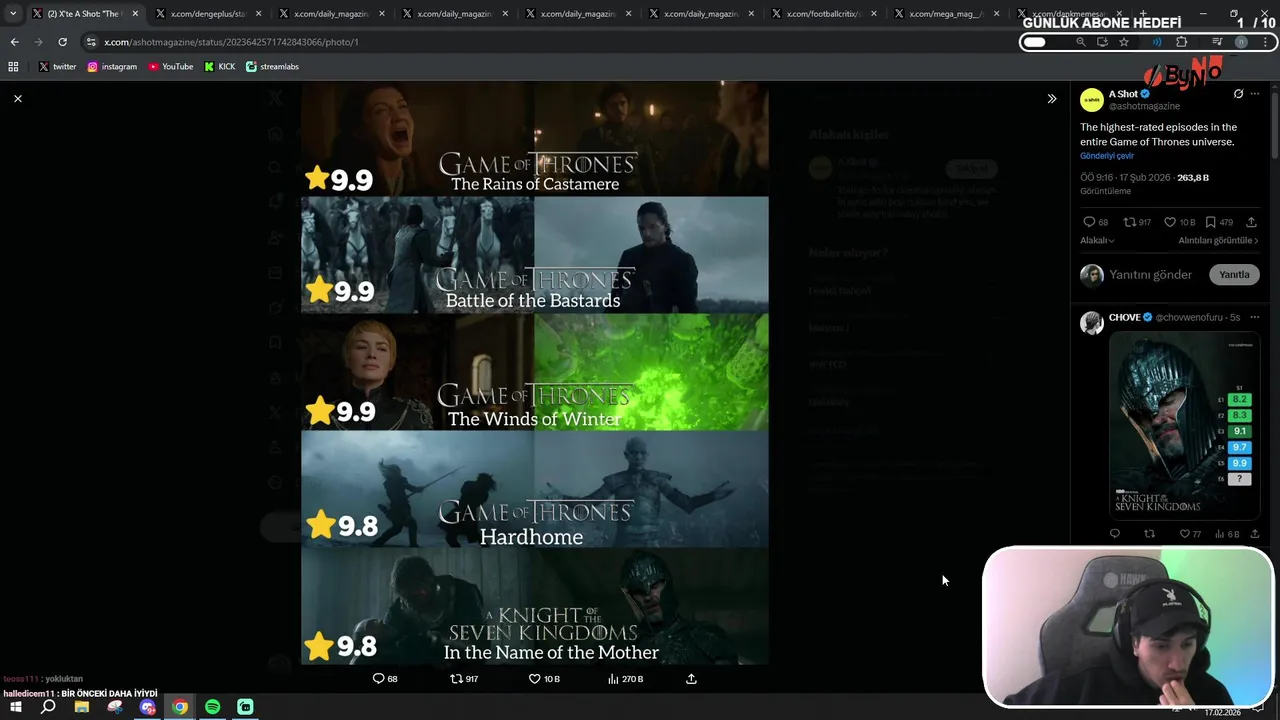Open media control music icon
Viewport: 1280px width, 720px height.
[x=1217, y=42]
